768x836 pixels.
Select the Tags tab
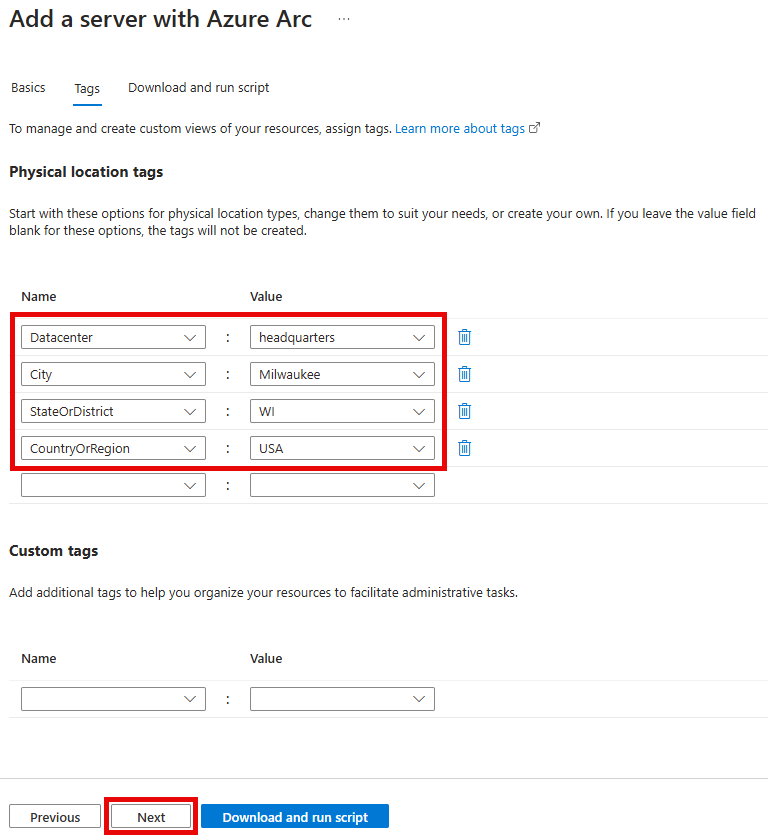[87, 88]
